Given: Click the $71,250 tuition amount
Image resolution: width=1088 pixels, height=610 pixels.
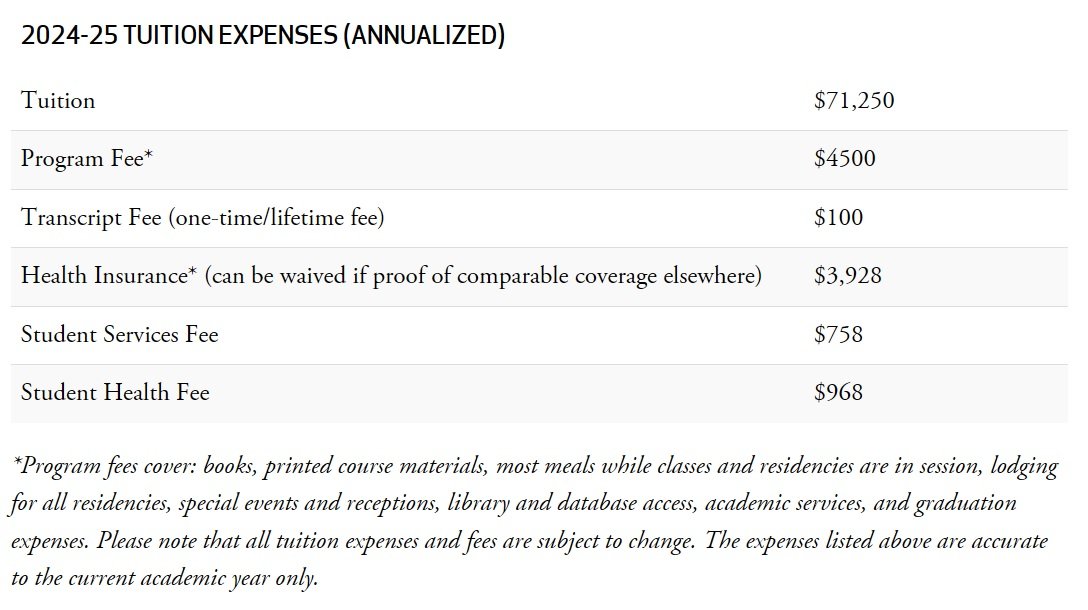Looking at the screenshot, I should (x=853, y=101).
